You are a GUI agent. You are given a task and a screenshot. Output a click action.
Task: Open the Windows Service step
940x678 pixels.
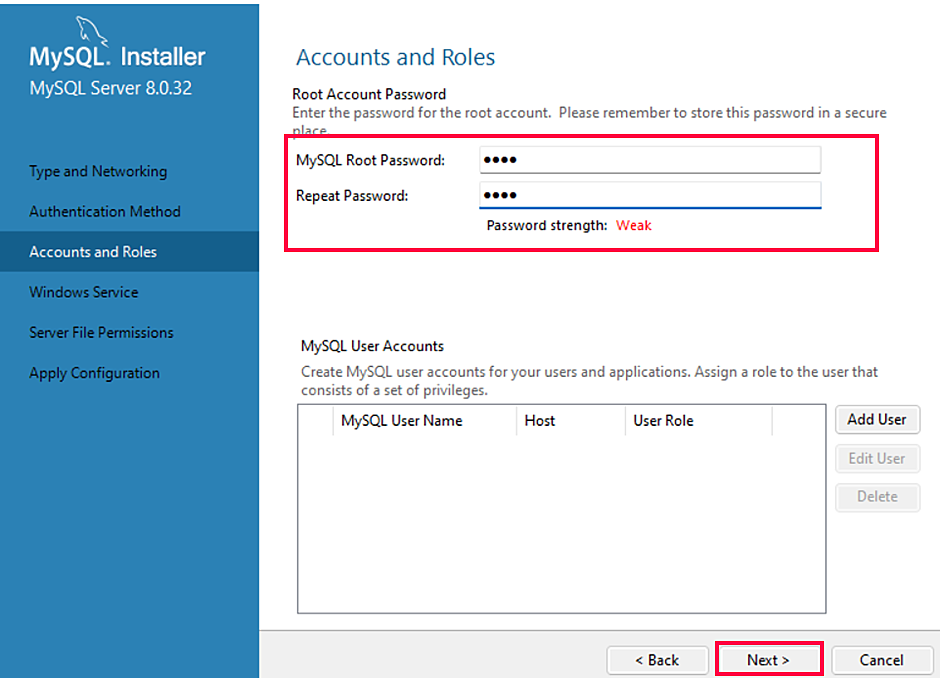84,292
